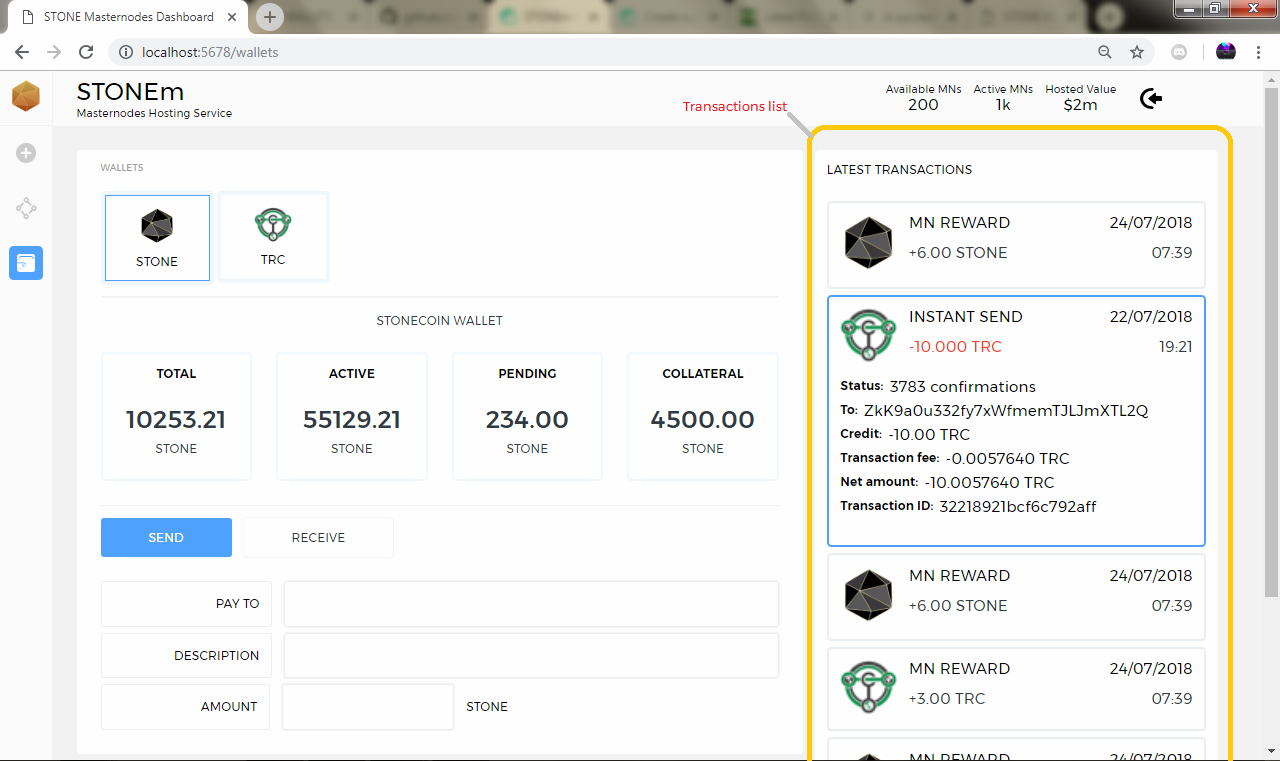The height and width of the screenshot is (761, 1280).
Task: Click the COLLATERAL 4500.00 STONE card
Action: [x=703, y=416]
